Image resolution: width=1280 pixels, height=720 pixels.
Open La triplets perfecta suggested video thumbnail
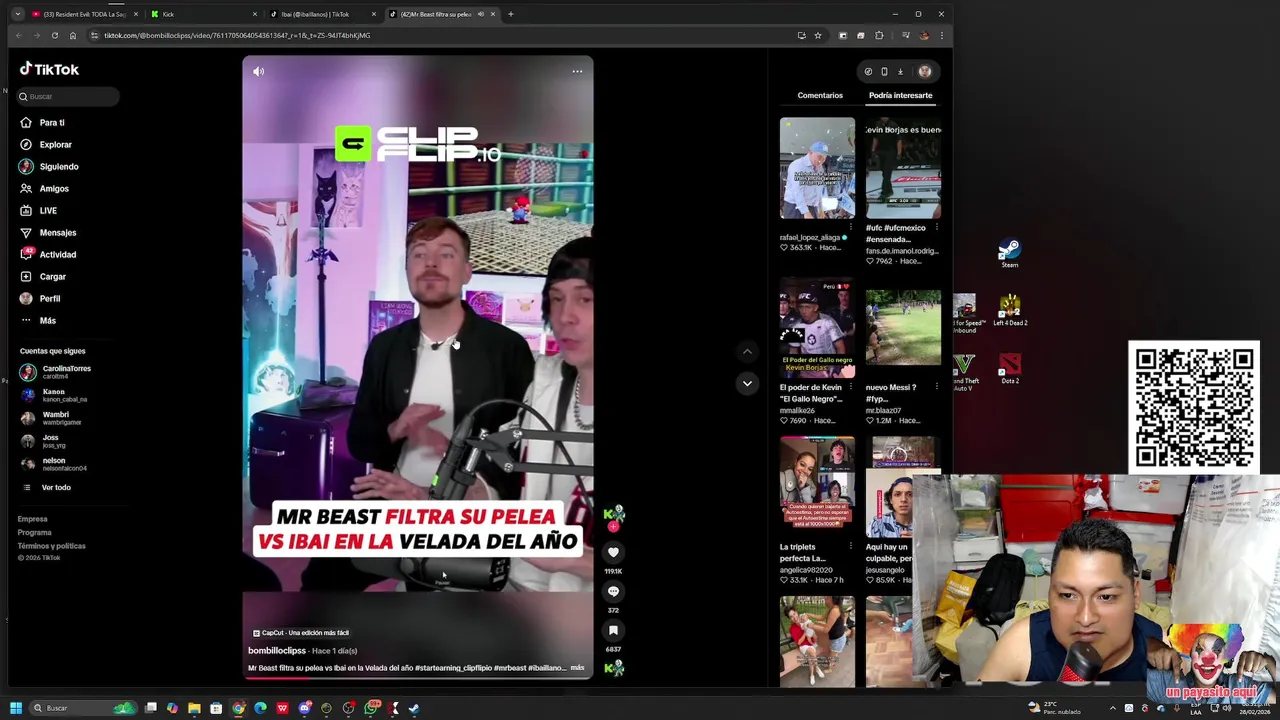[817, 487]
